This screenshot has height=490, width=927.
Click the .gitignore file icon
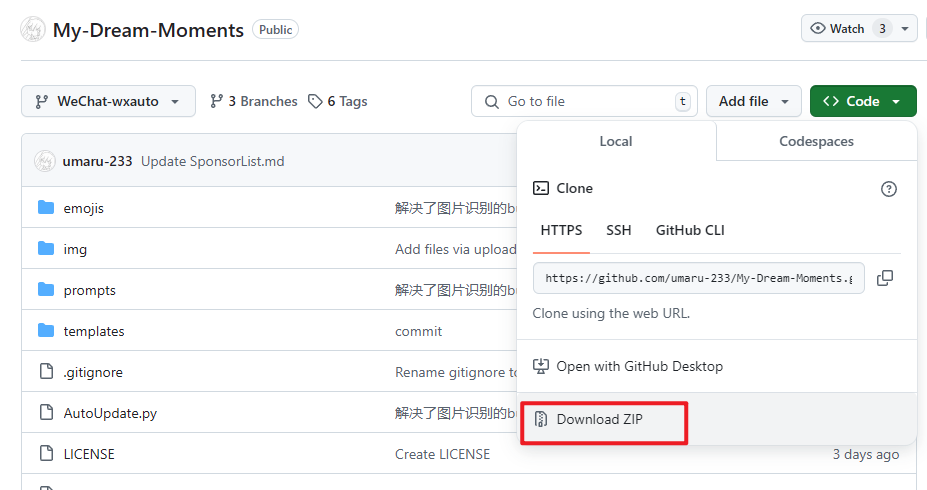coord(46,371)
